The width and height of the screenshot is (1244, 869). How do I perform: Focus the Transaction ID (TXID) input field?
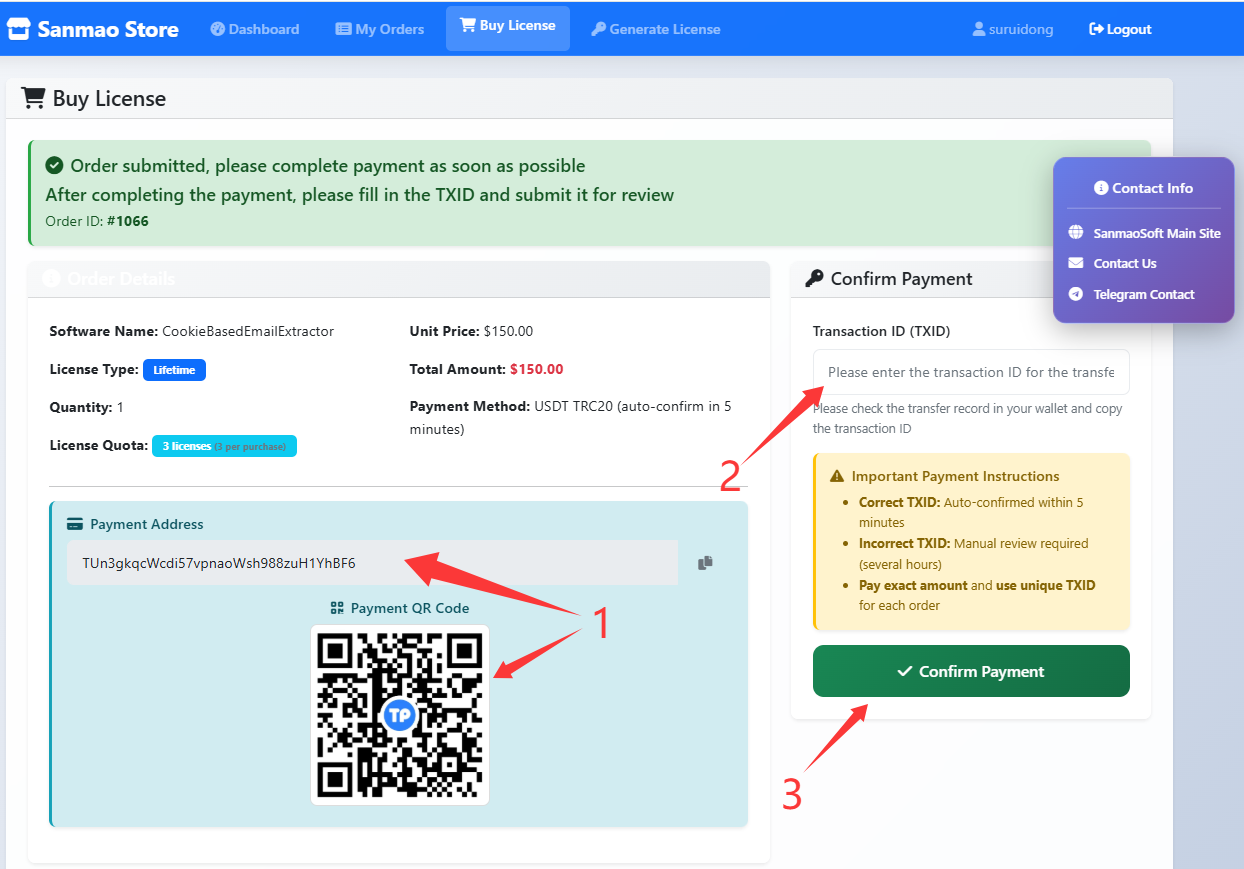[x=970, y=372]
